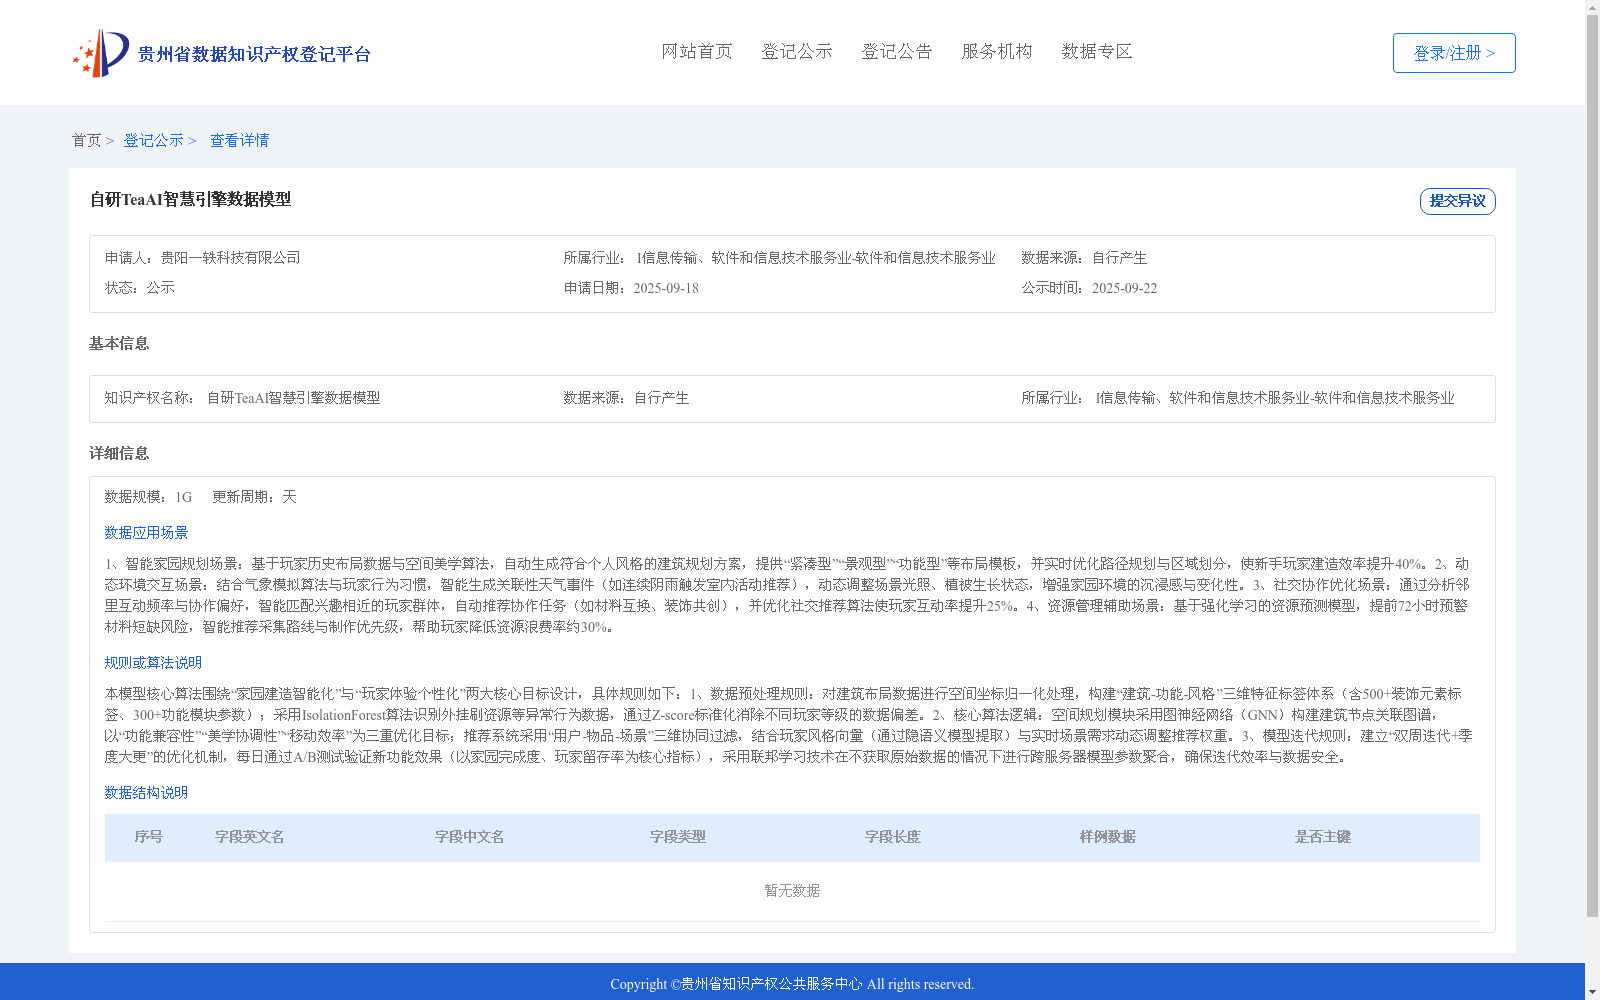Viewport: 1600px width, 1000px height.
Task: Click the 贵州省数据知识产权登记平台 site title
Action: tap(254, 54)
